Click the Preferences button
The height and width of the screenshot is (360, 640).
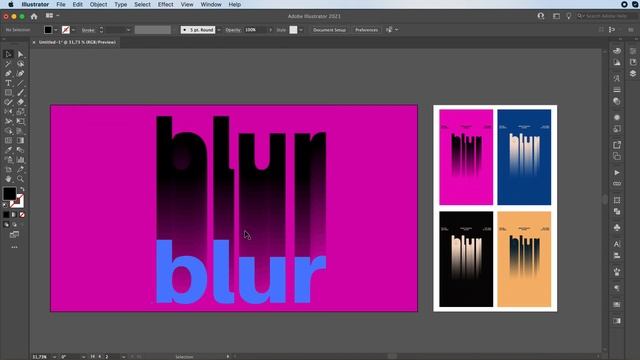366,30
